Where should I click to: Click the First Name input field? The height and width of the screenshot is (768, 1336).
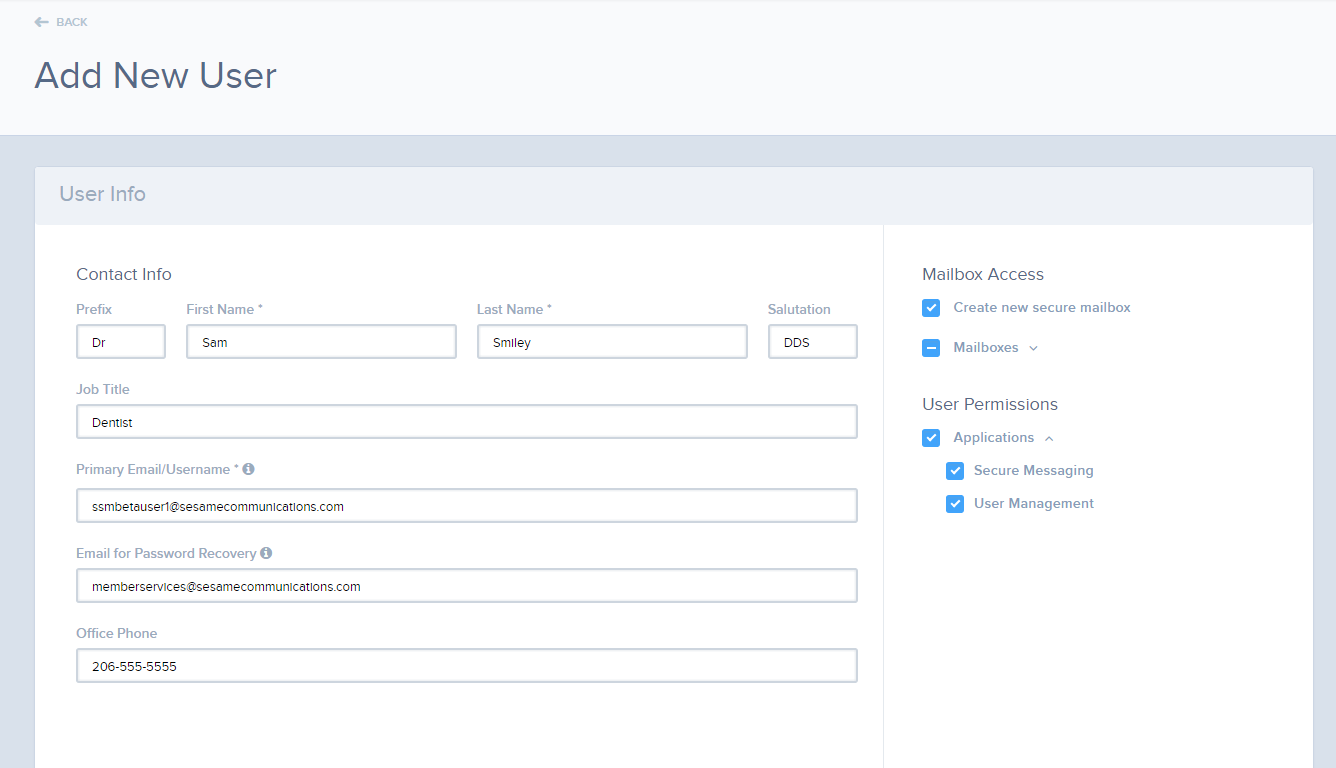[321, 342]
